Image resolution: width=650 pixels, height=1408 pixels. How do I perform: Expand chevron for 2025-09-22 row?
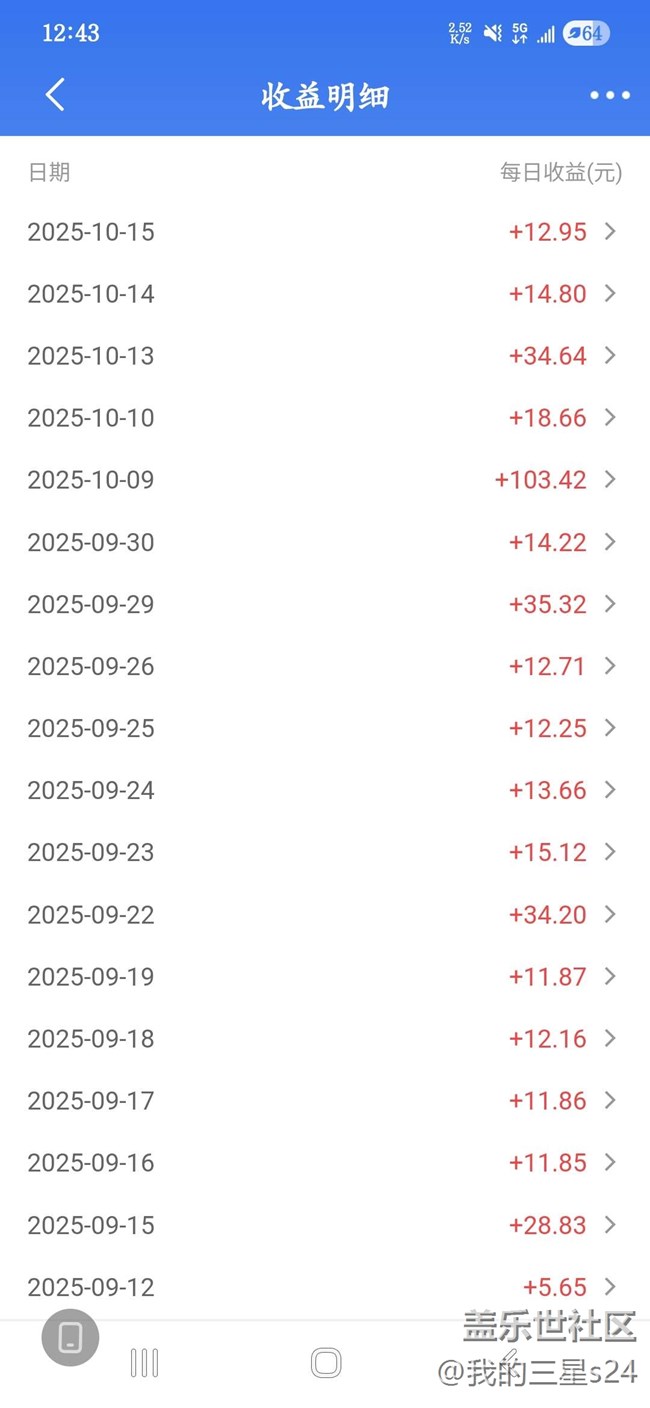611,914
